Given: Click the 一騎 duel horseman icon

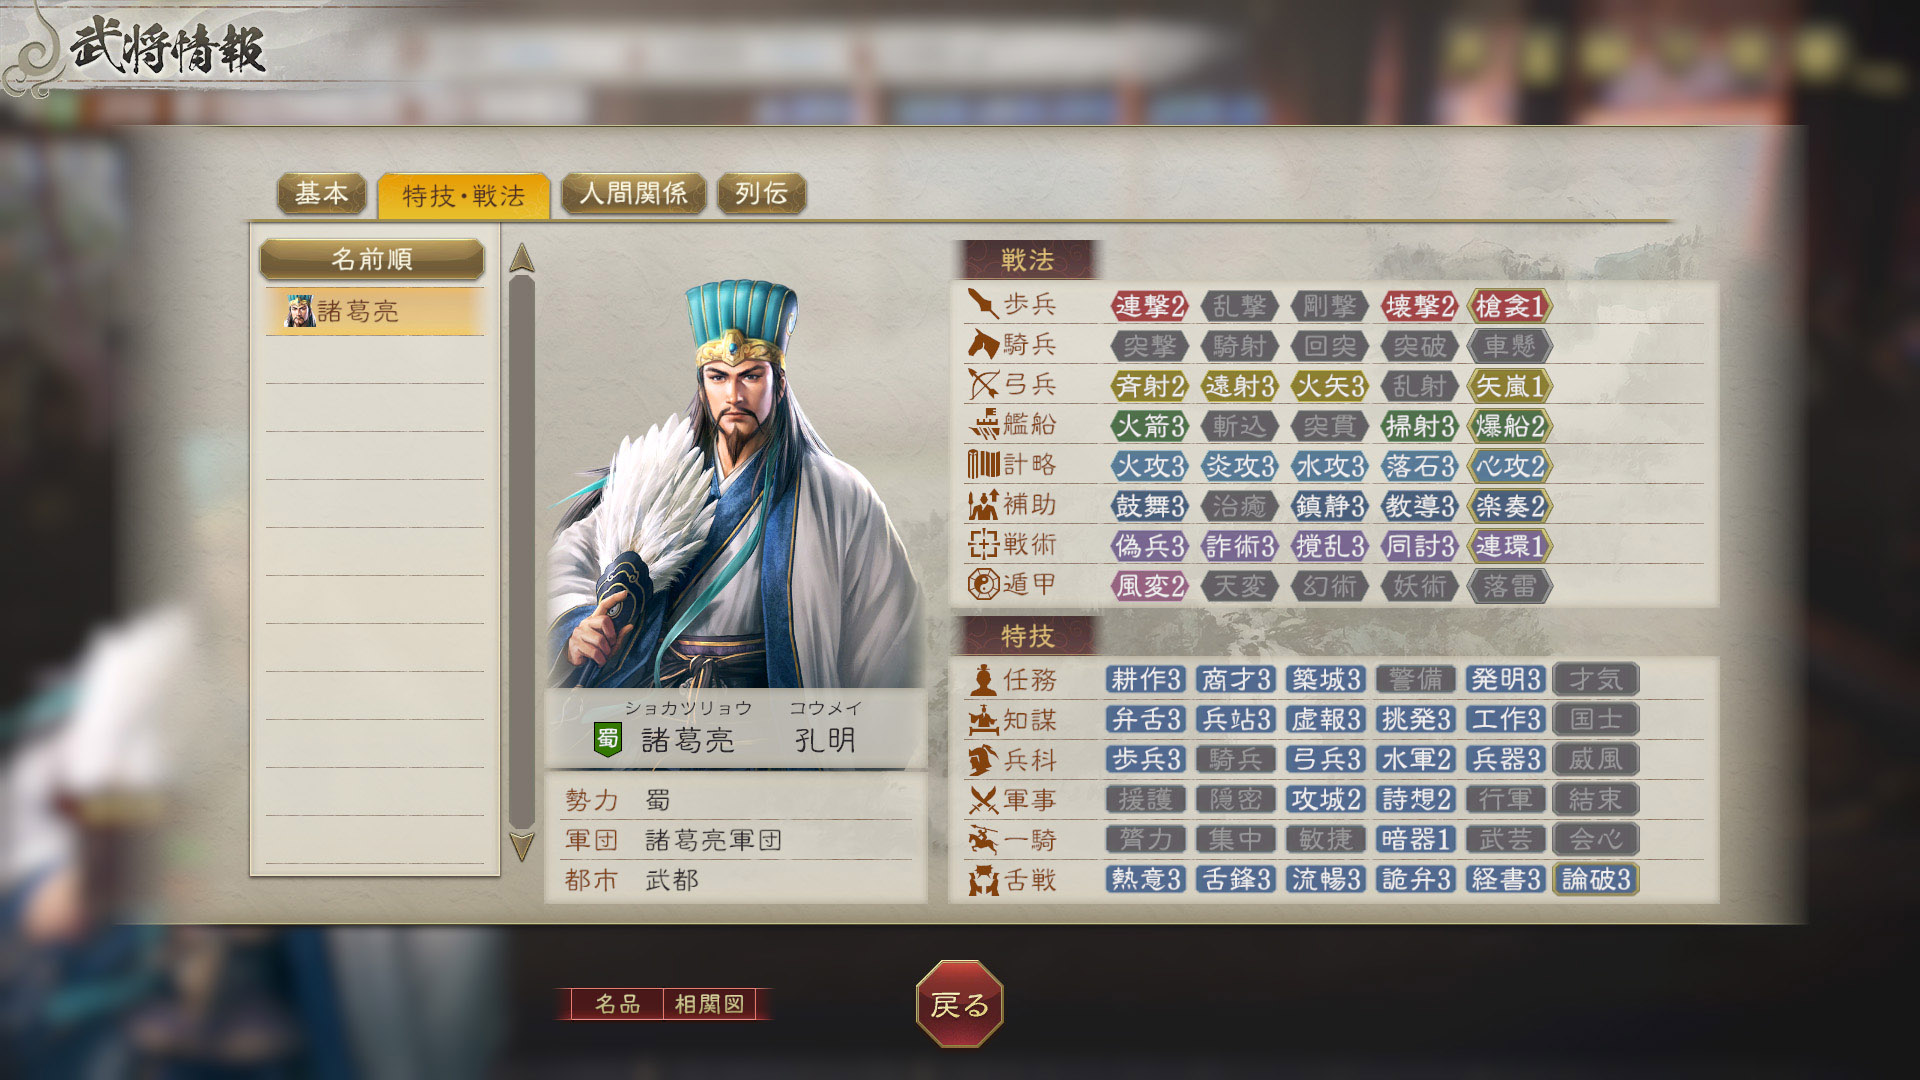Looking at the screenshot, I should (983, 840).
